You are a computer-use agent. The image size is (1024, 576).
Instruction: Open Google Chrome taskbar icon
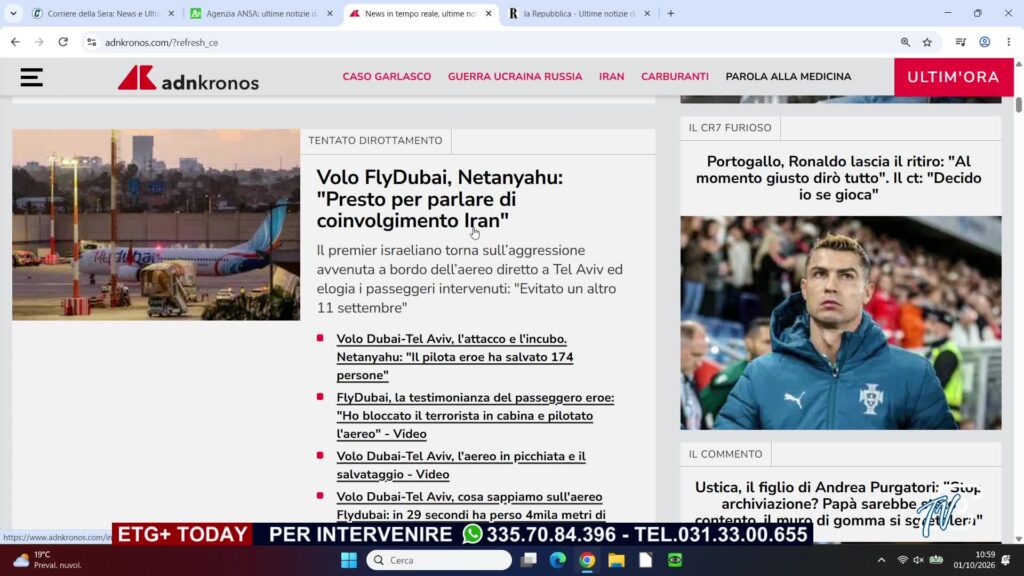pyautogui.click(x=587, y=560)
